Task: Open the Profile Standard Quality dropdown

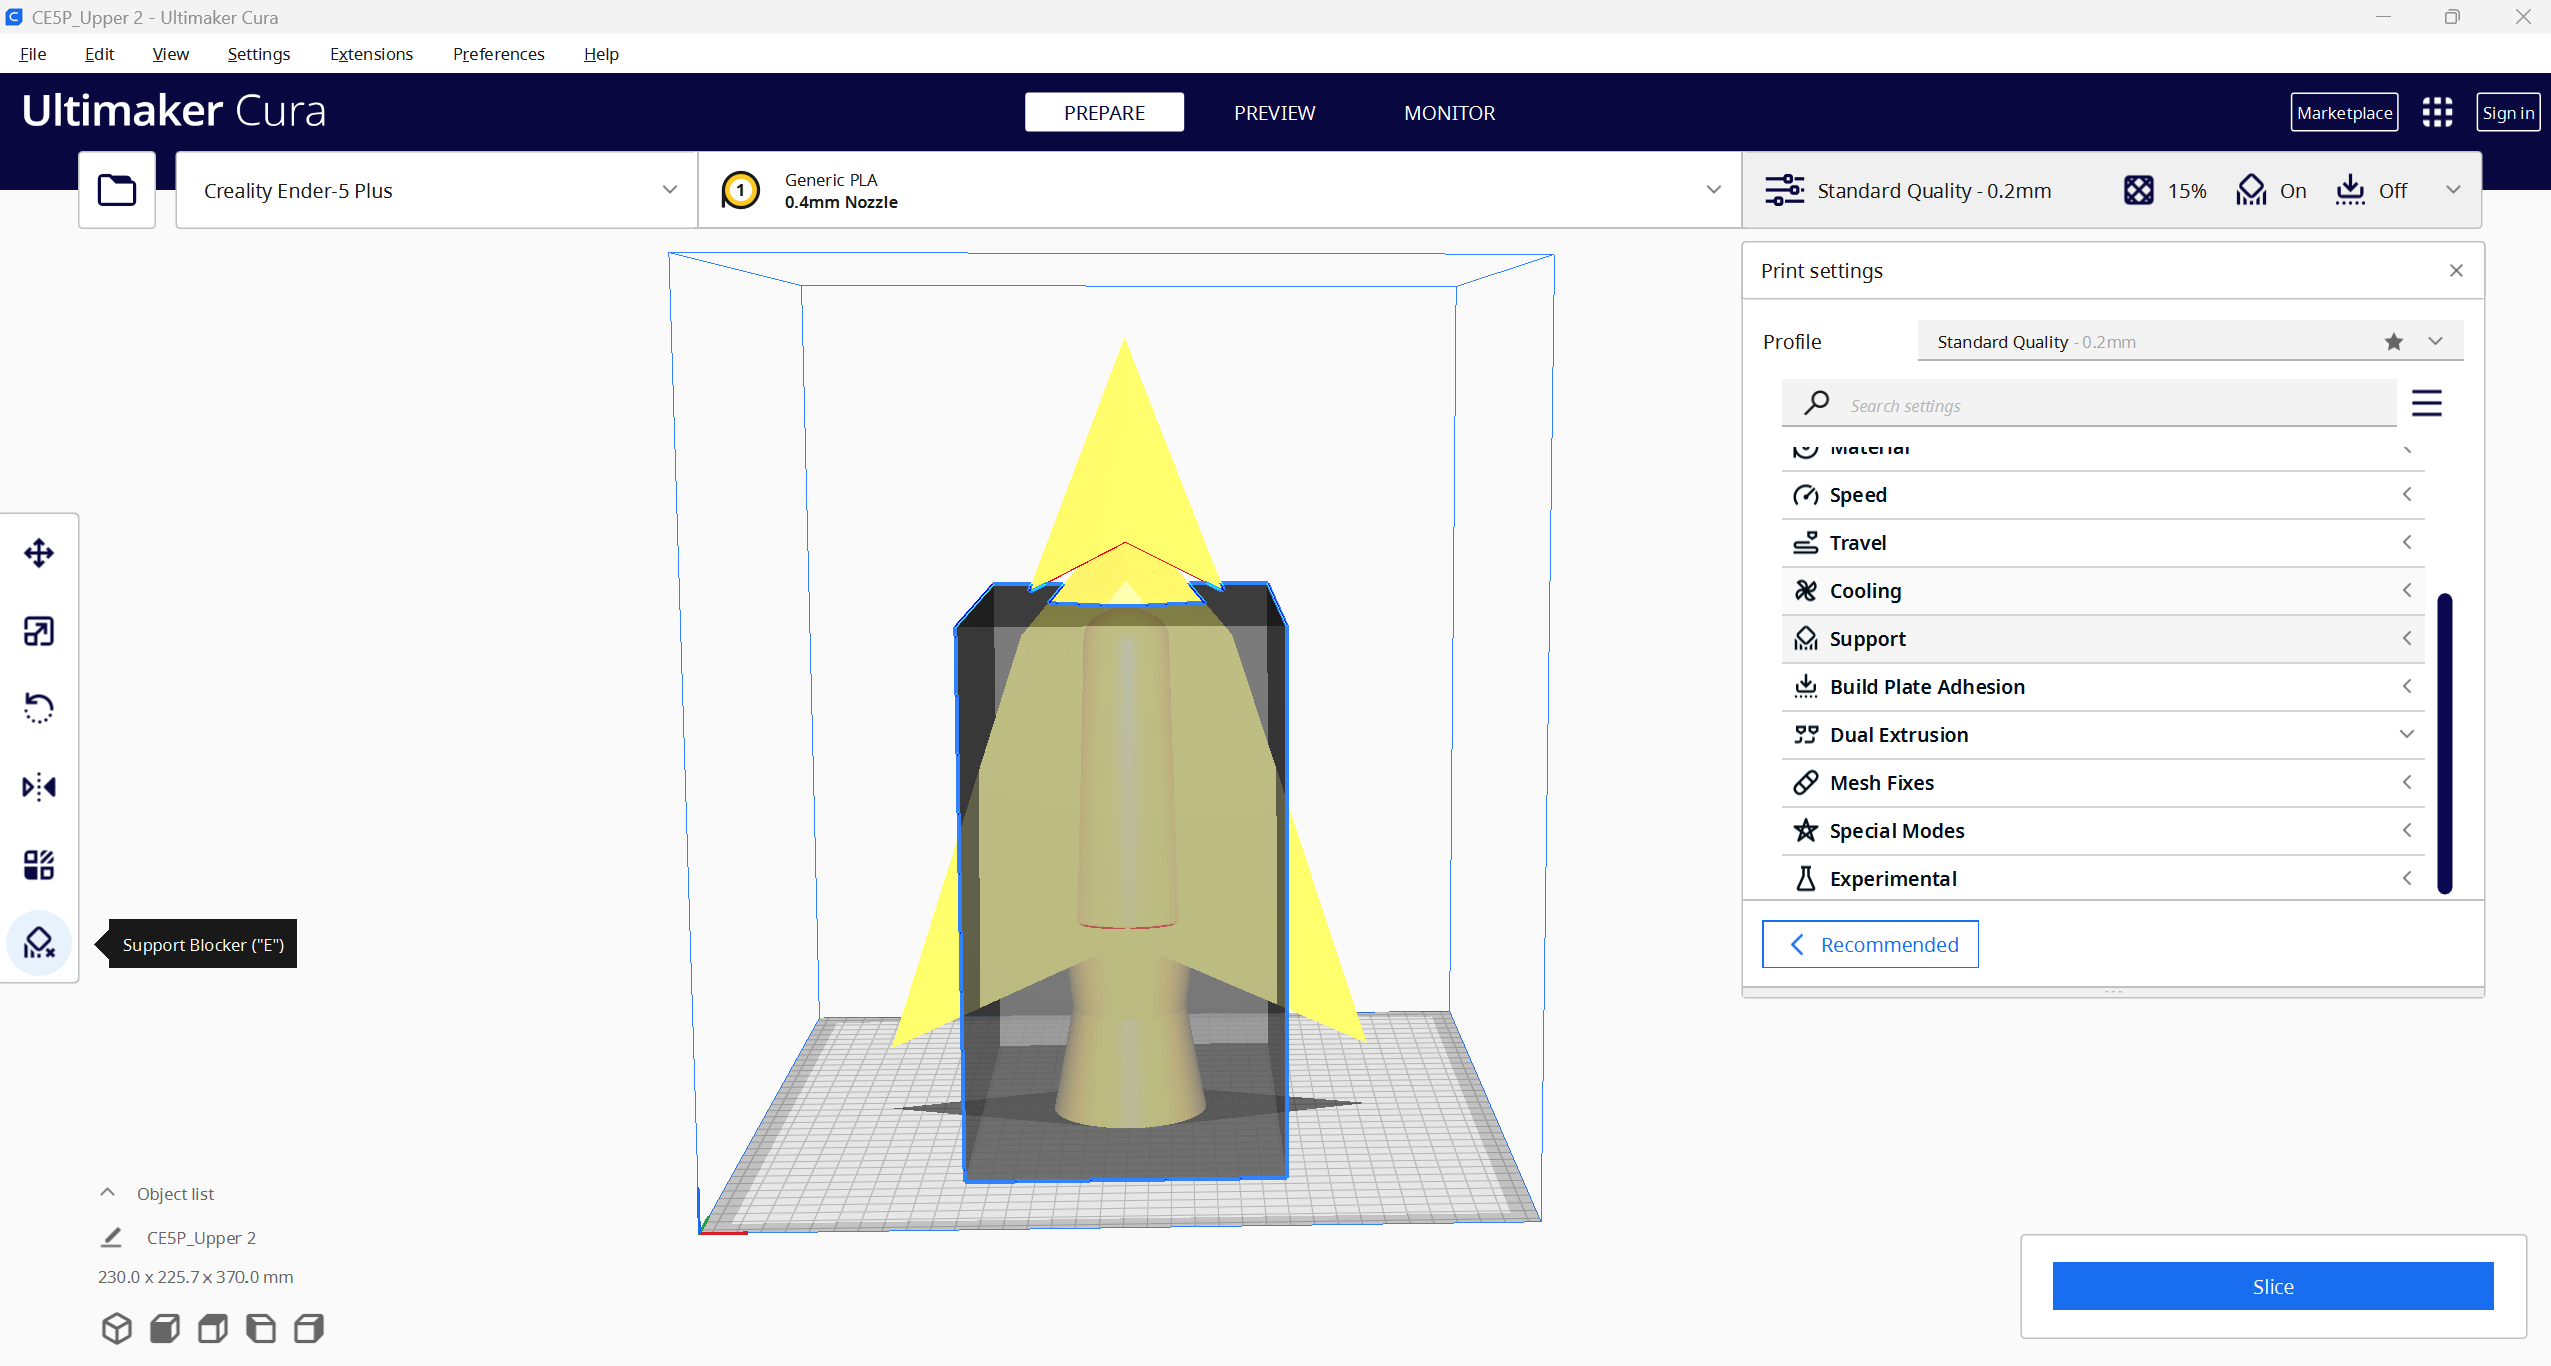Action: click(x=2190, y=342)
